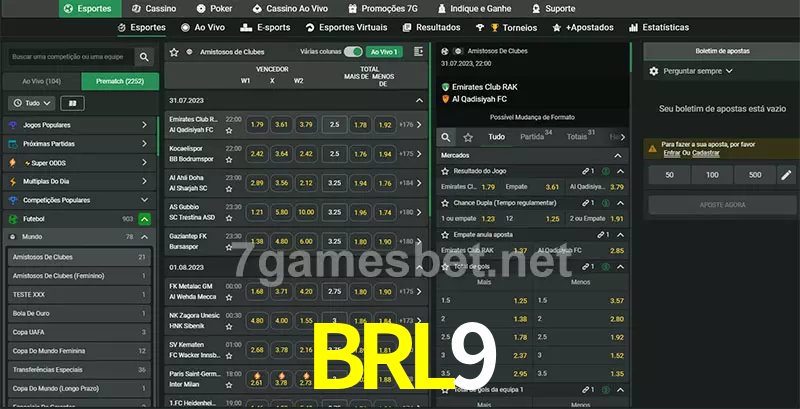800x409 pixels.
Task: Collapse the 31.07.2023 date group
Action: coord(419,100)
